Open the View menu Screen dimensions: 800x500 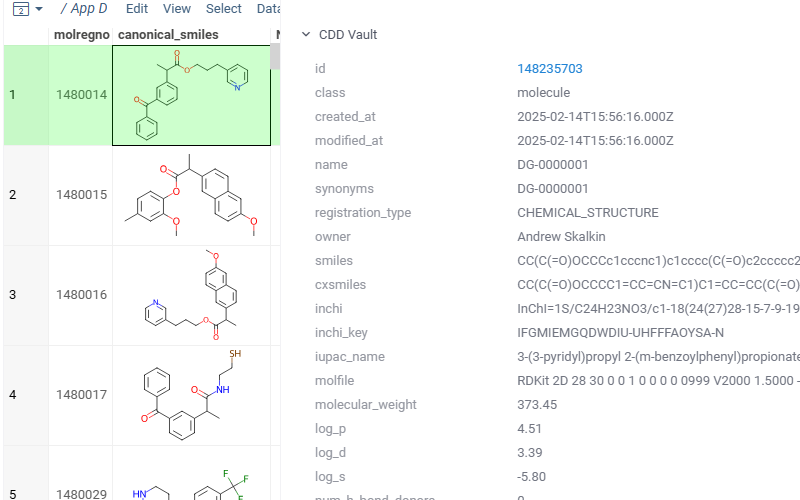tap(177, 9)
